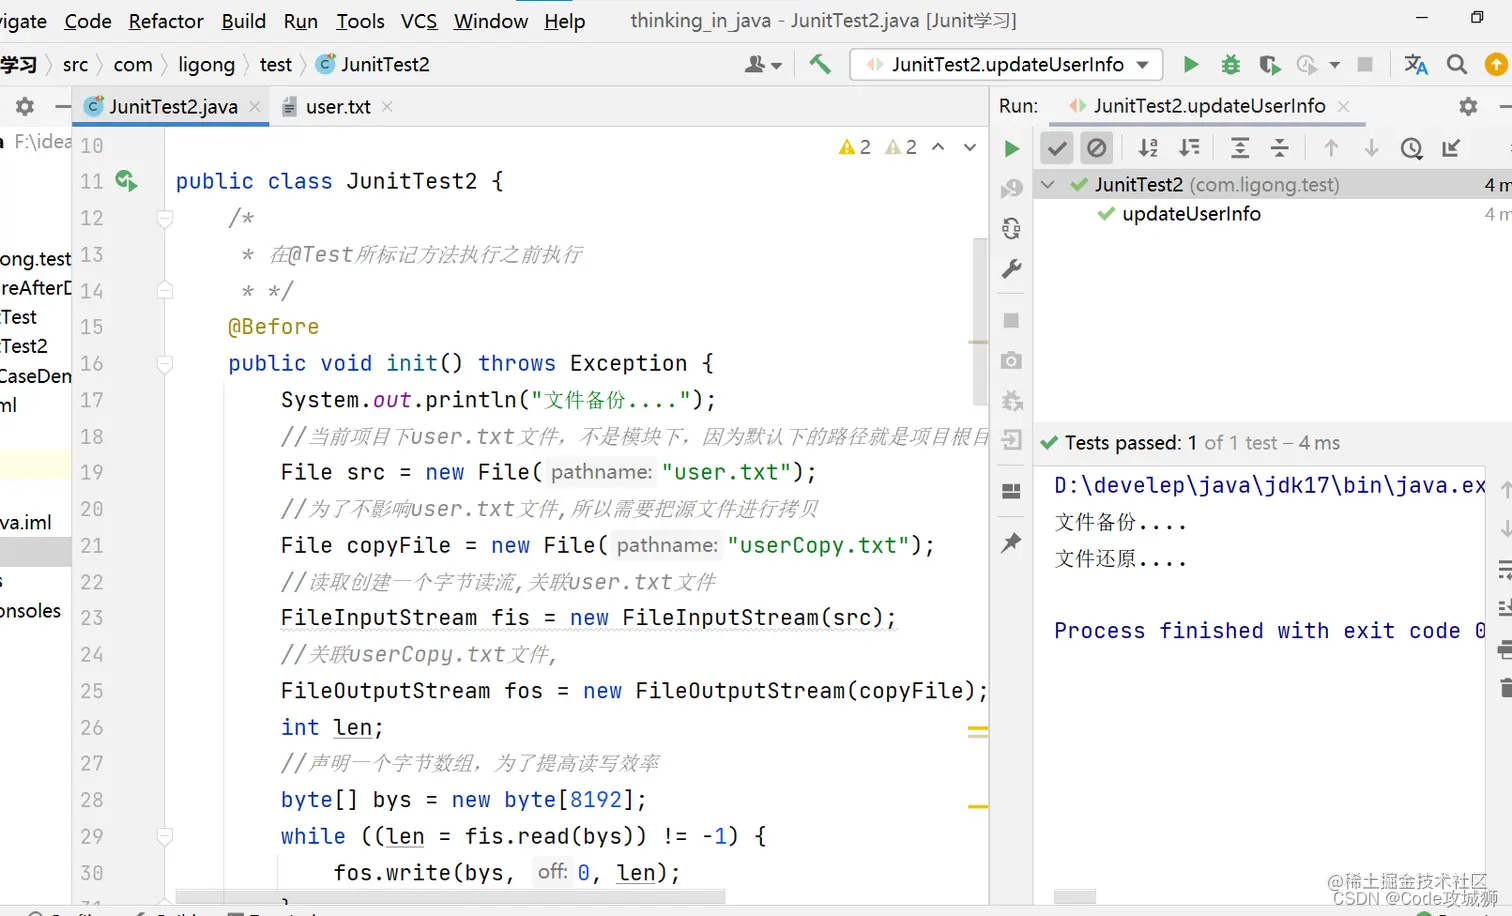Close the JunitTest2.java tab
The height and width of the screenshot is (916, 1512).
(255, 106)
